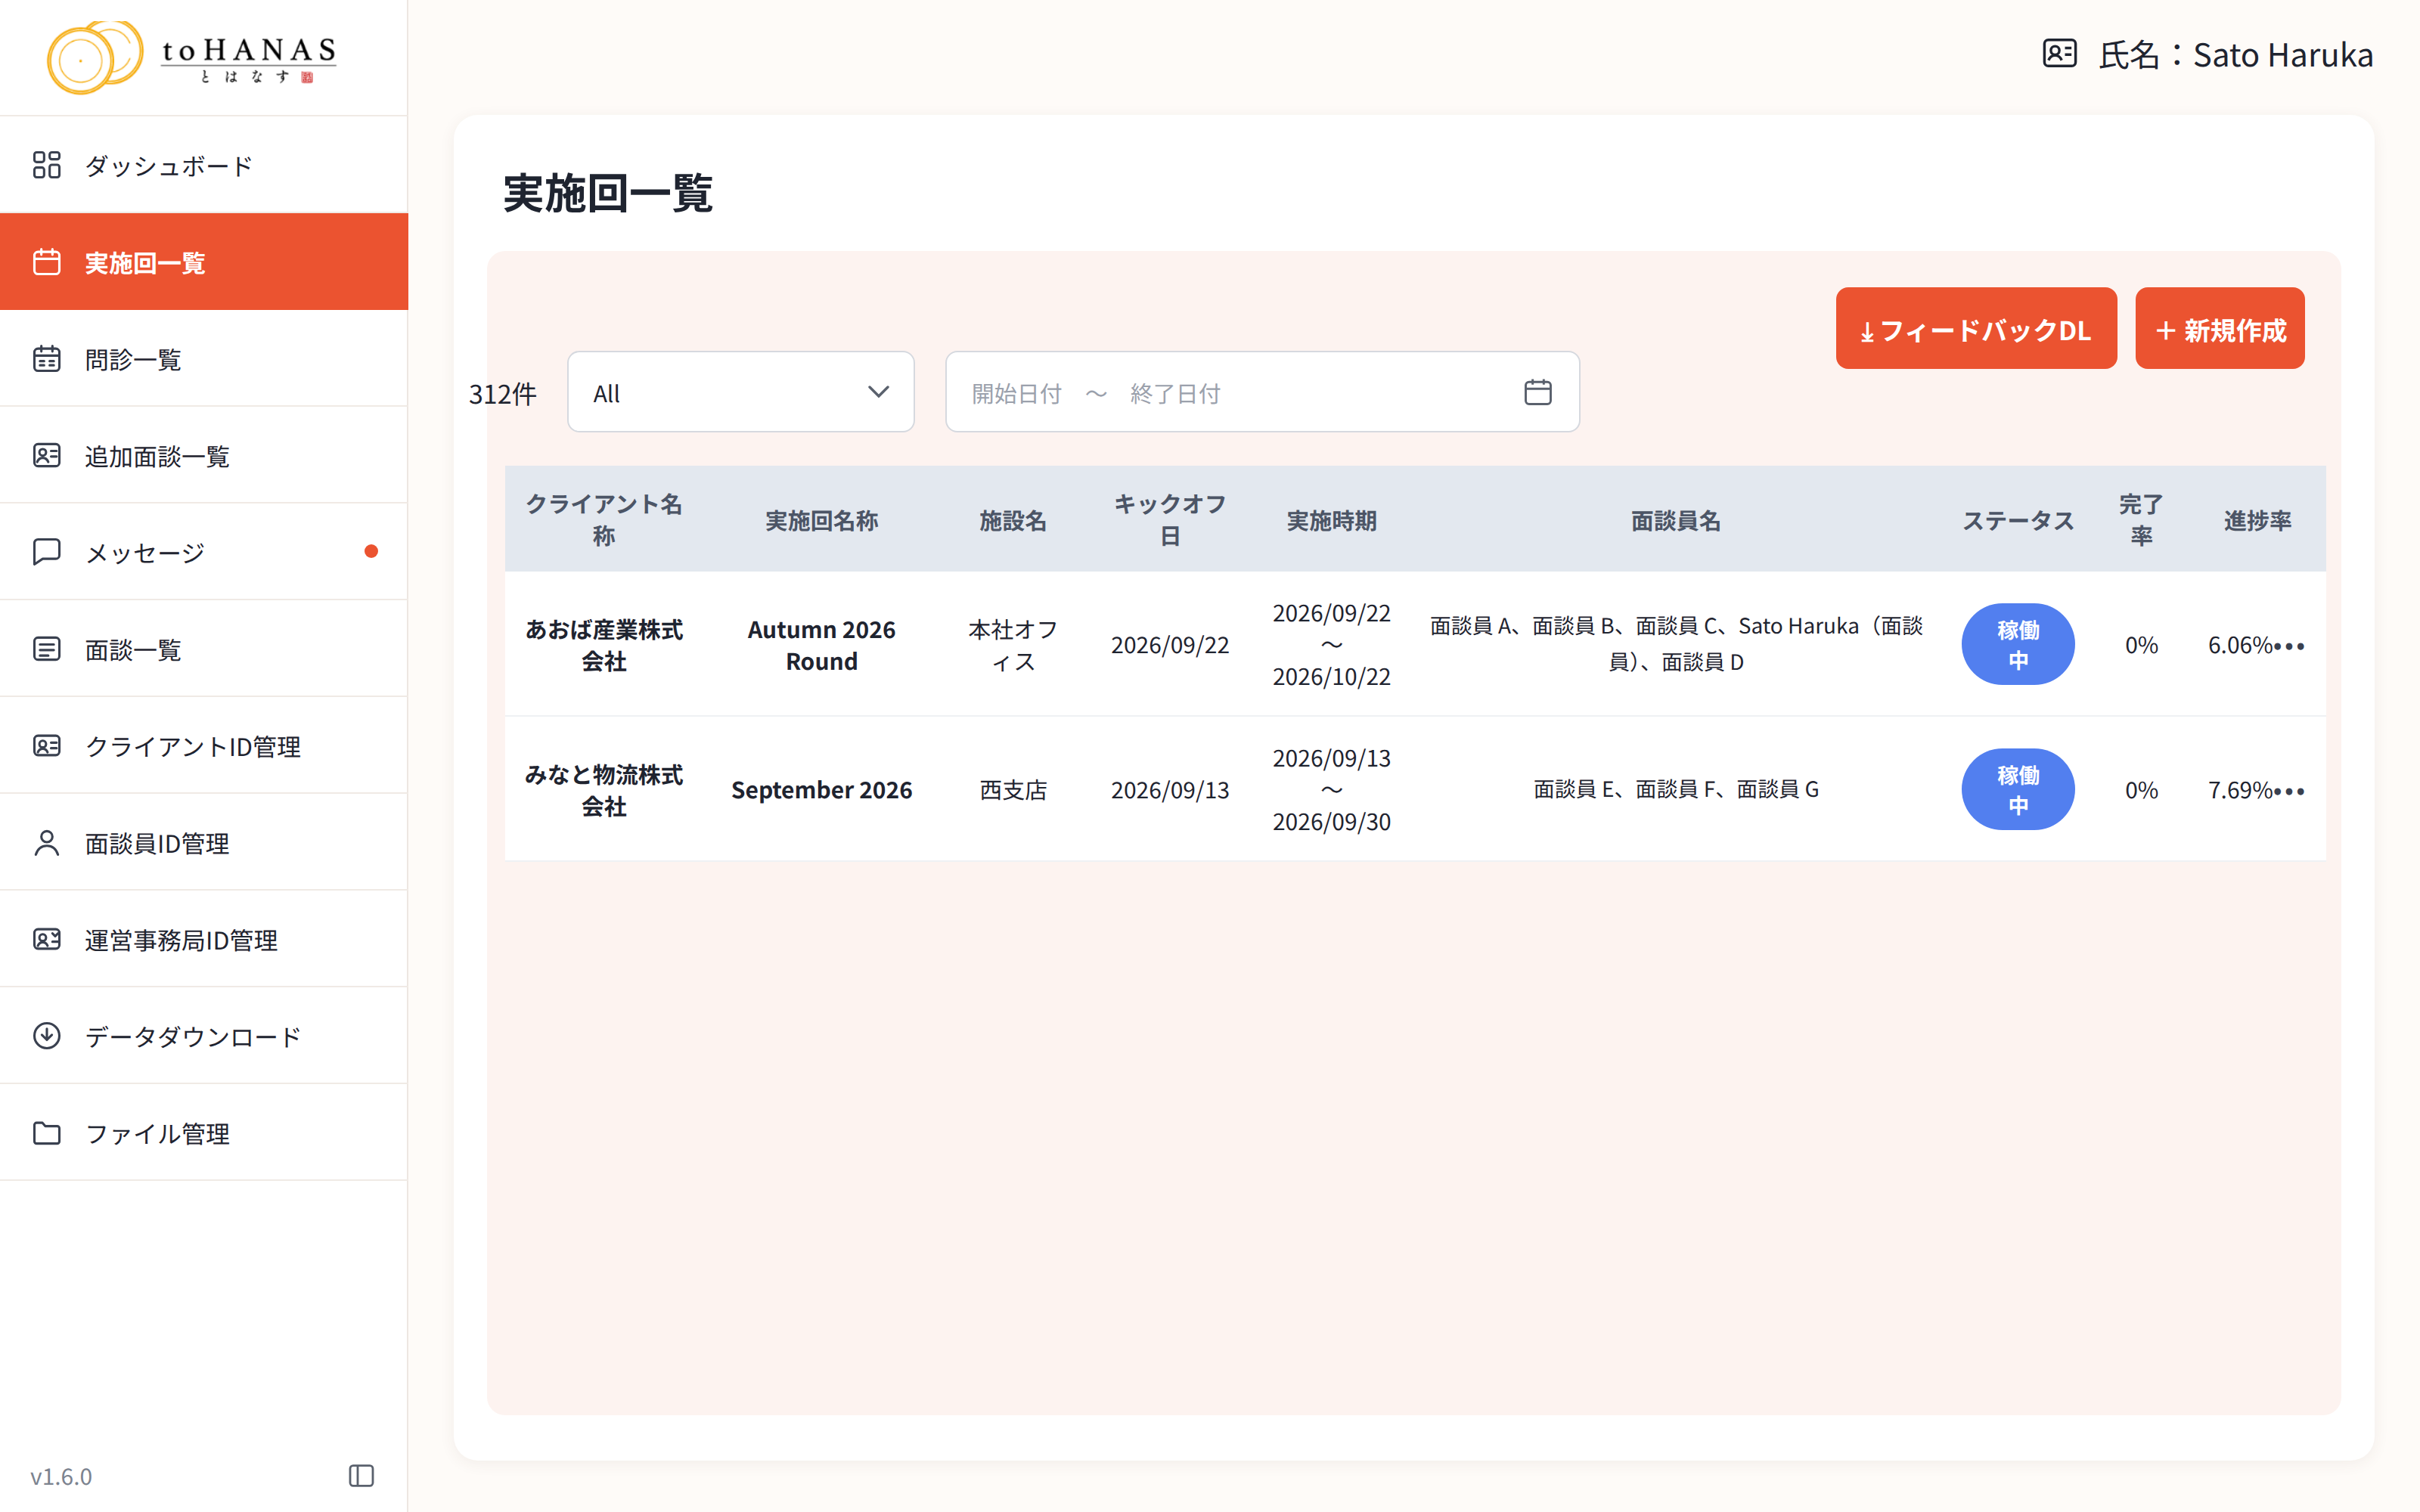Click the 西支店 facility cell
Viewport: 2420px width, 1512px height.
coord(1013,790)
